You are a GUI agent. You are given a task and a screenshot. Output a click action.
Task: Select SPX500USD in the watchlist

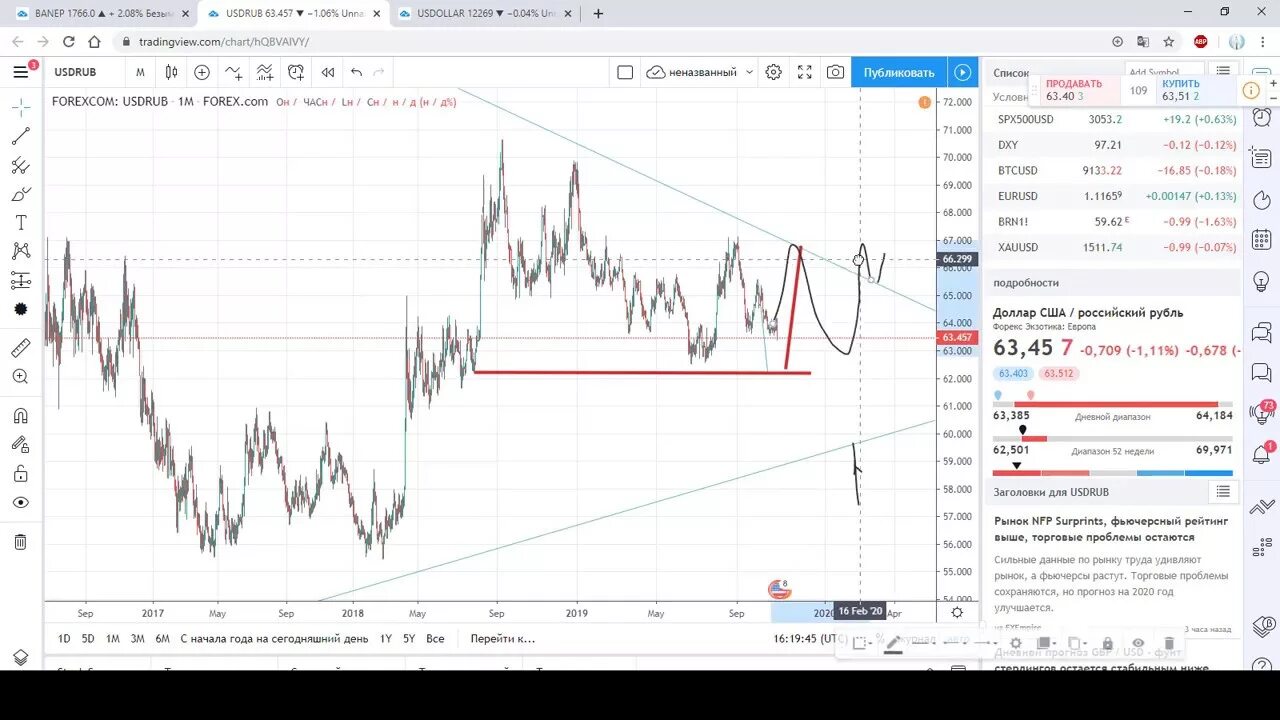coord(1113,119)
